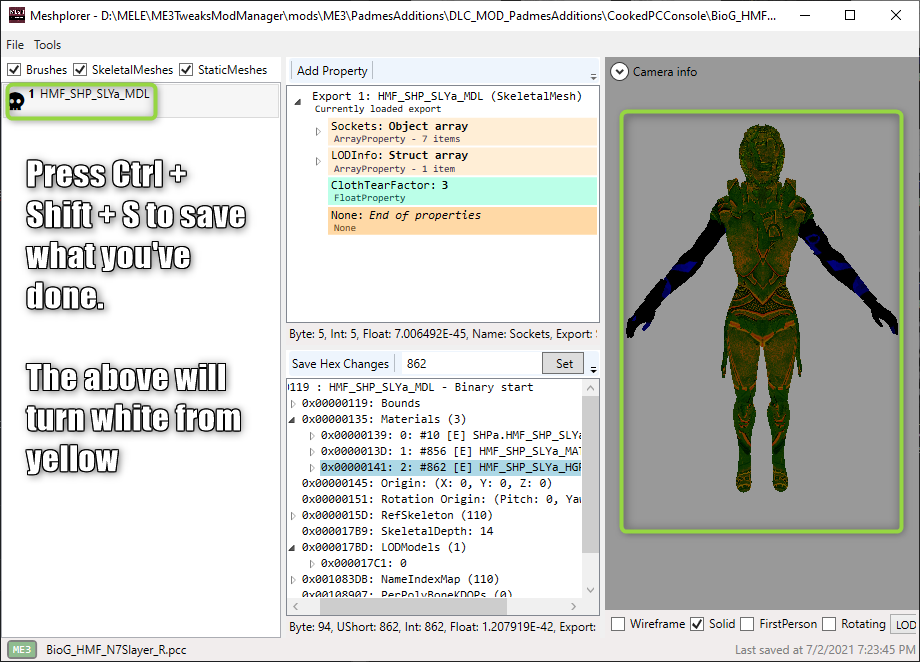Select the Rotation Origin row
This screenshot has height=662, width=920.
(441, 499)
